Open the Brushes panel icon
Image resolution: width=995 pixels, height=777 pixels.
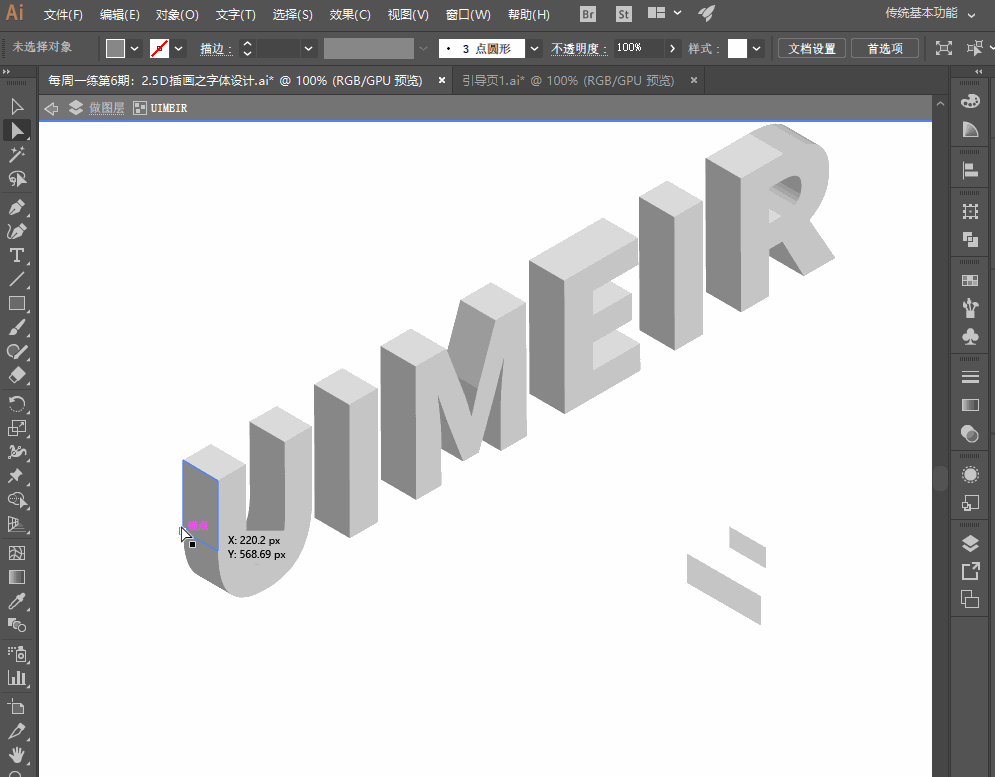tap(970, 309)
